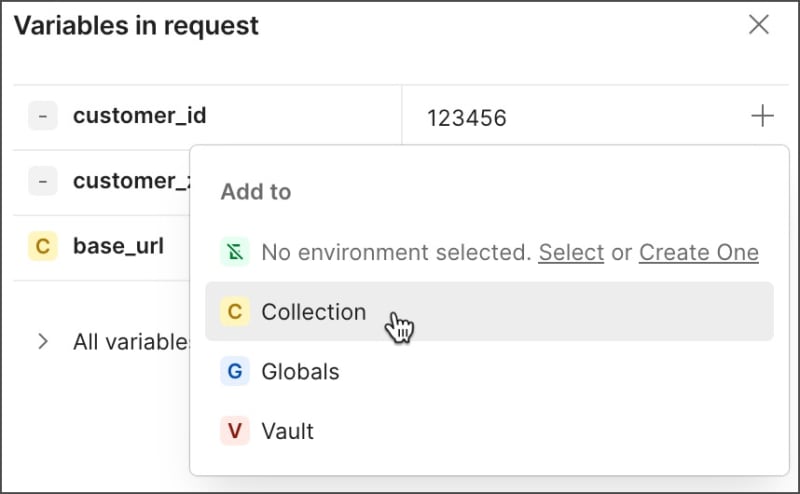
Task: Click the Variables in request heading
Action: pyautogui.click(x=136, y=26)
